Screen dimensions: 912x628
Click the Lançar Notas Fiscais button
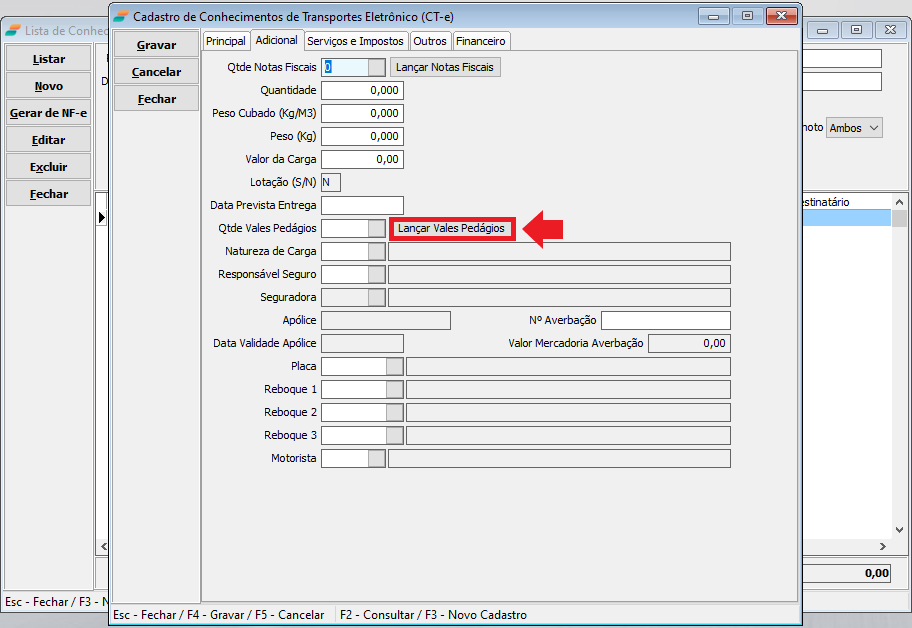tap(445, 67)
